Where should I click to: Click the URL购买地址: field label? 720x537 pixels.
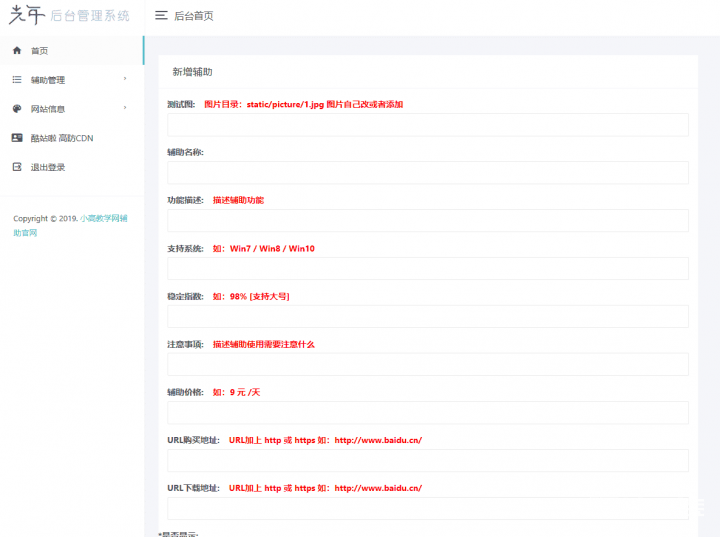pyautogui.click(x=193, y=440)
